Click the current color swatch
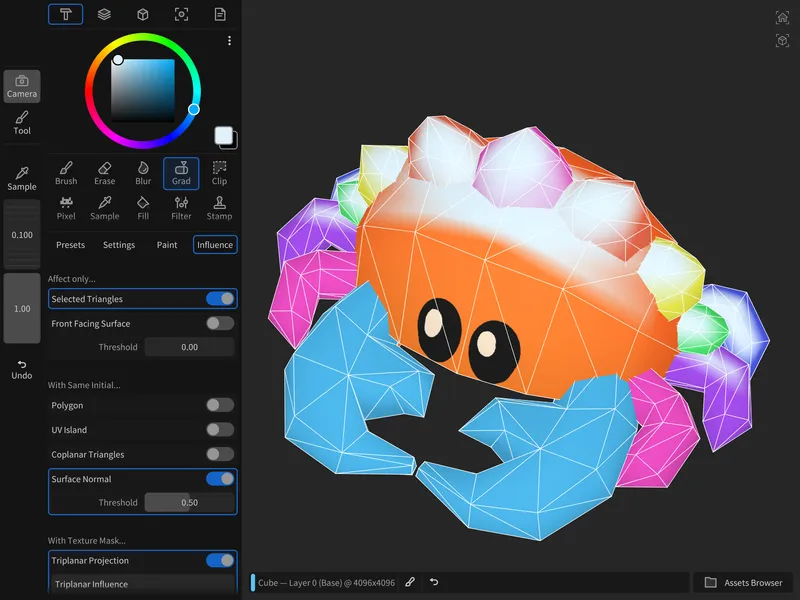The width and height of the screenshot is (800, 600). (224, 137)
